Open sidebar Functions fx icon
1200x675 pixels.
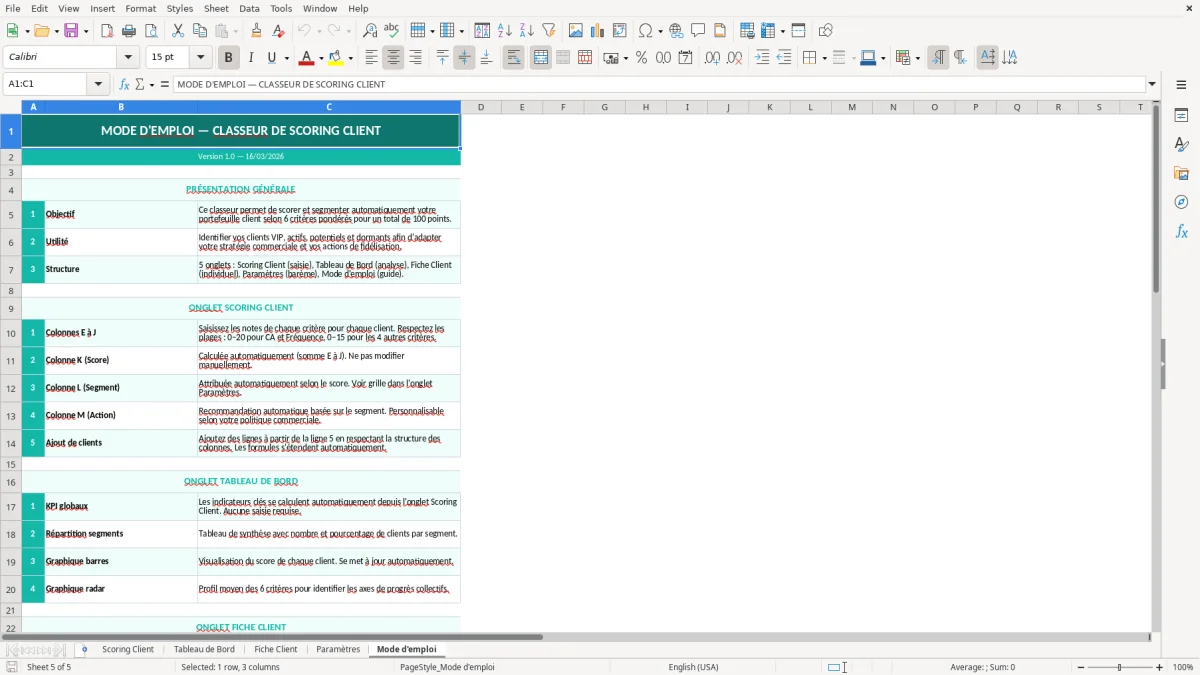(1181, 231)
